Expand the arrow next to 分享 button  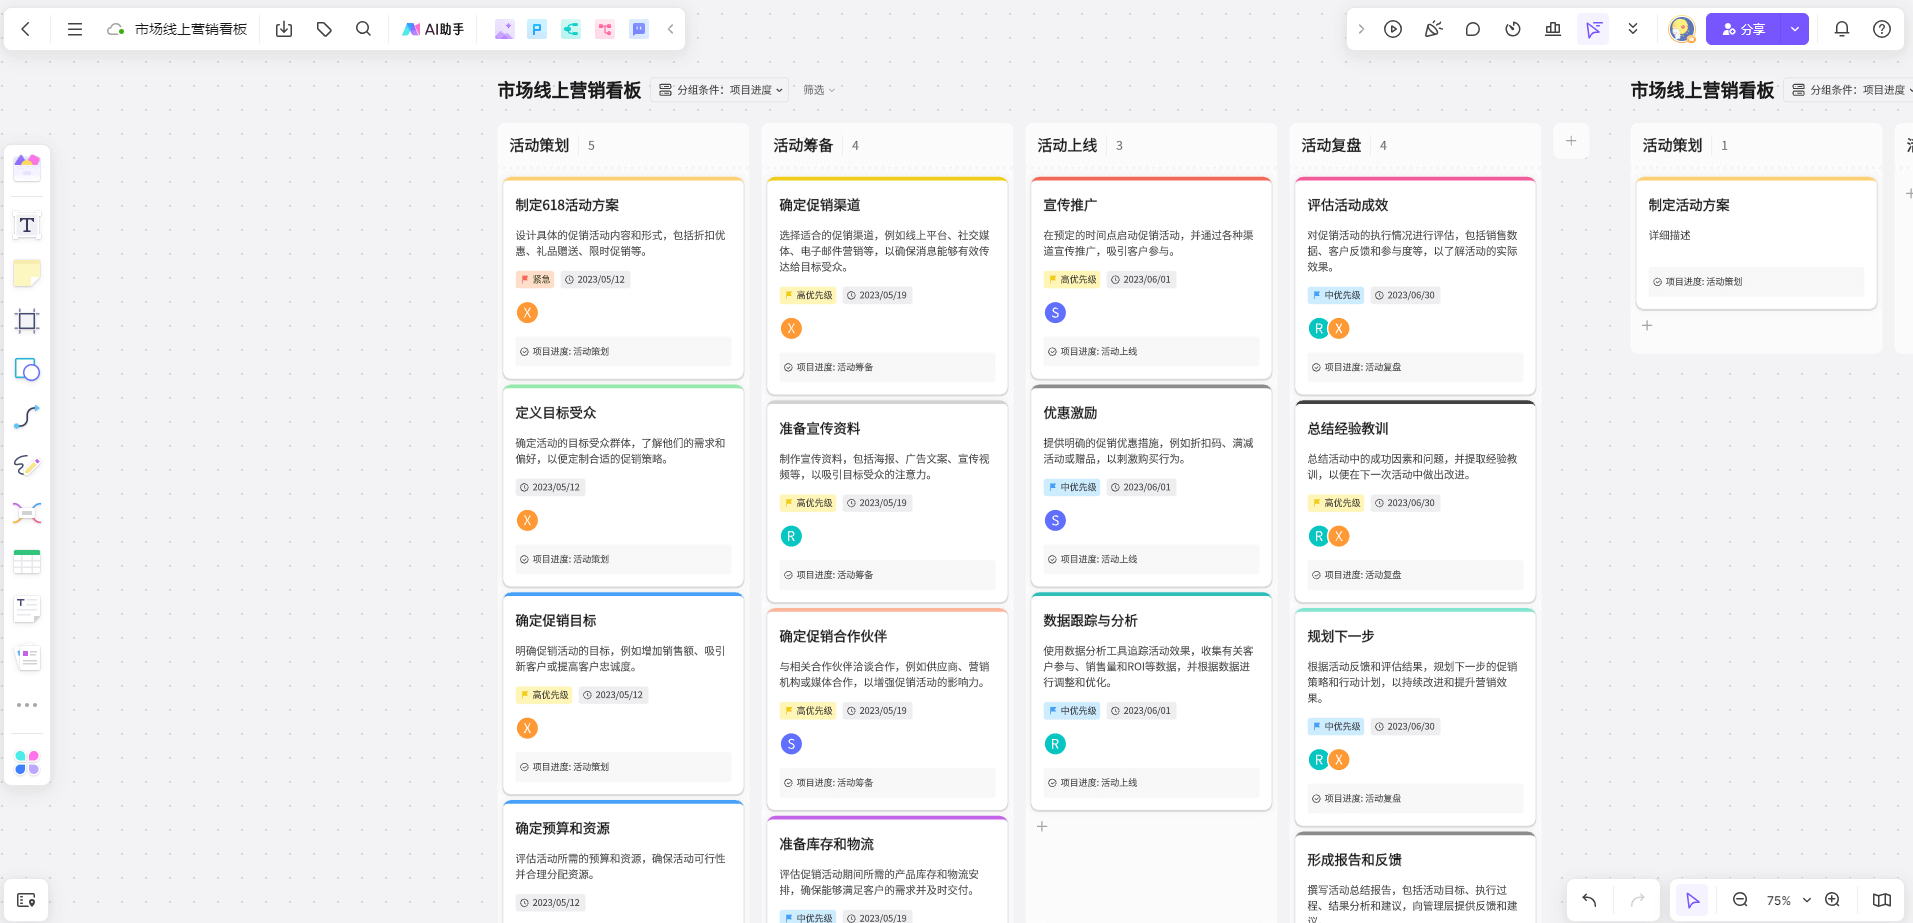coord(1795,29)
